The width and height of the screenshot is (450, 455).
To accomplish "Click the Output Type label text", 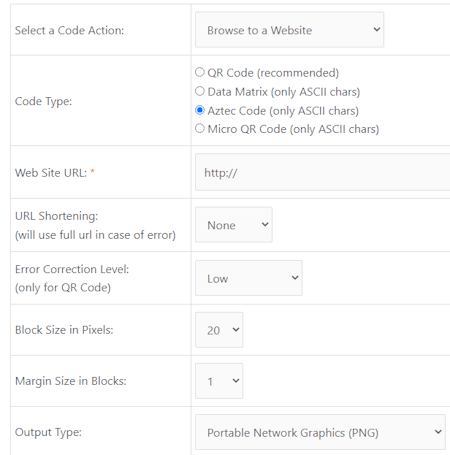I will coord(48,432).
